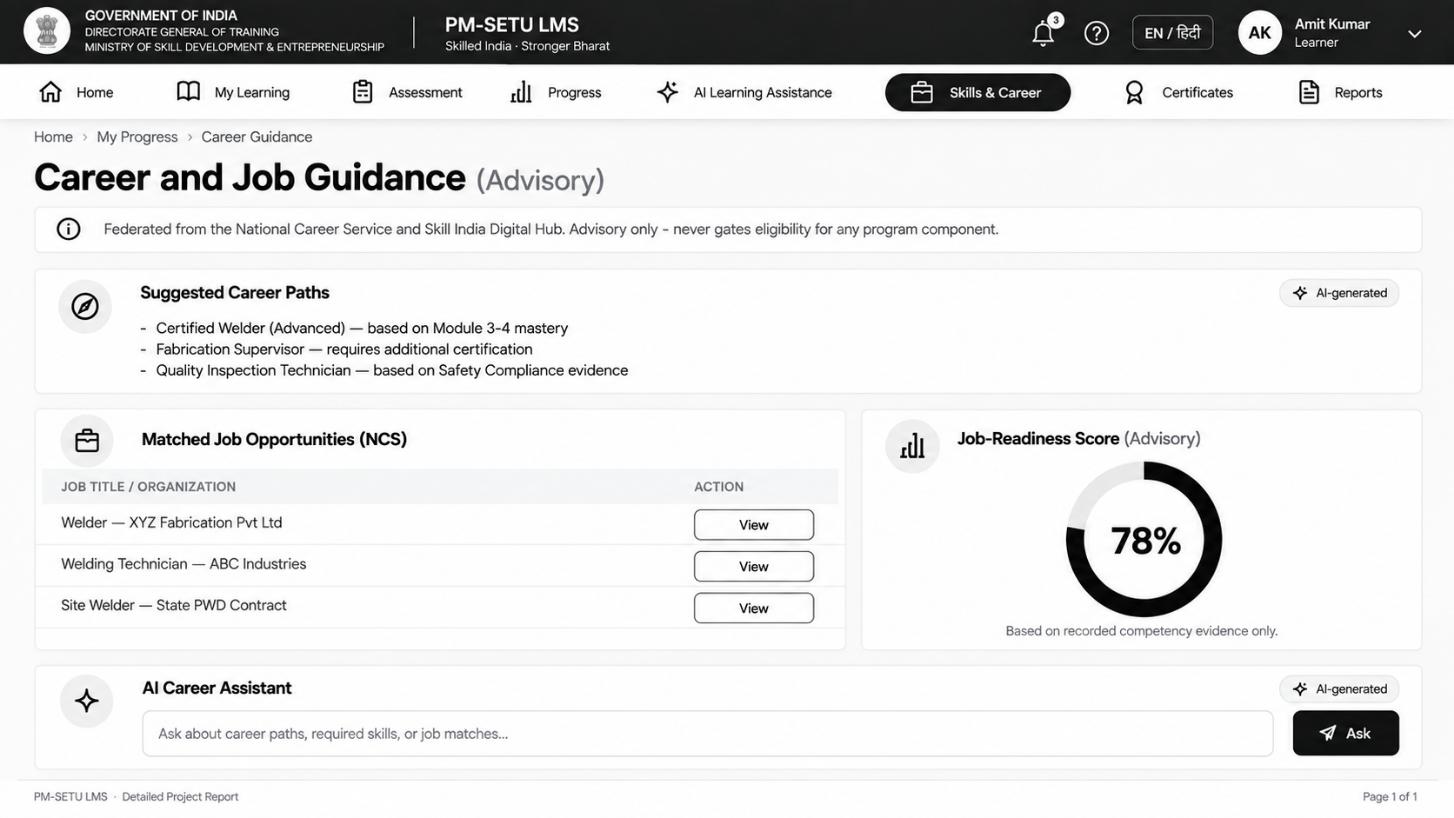Switch language with EN / हिंदी button

[1173, 33]
